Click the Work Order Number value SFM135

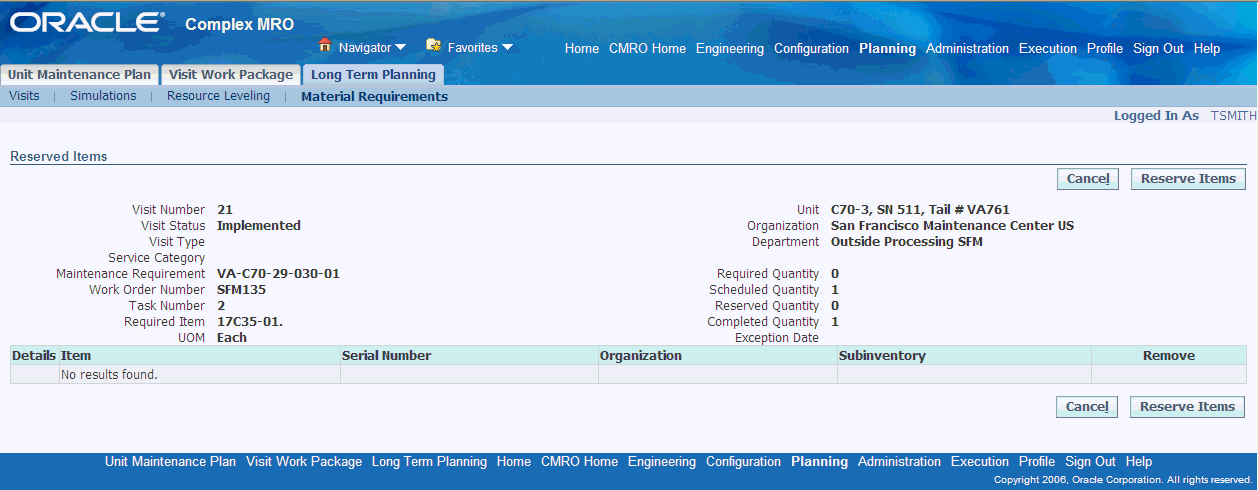pos(241,290)
